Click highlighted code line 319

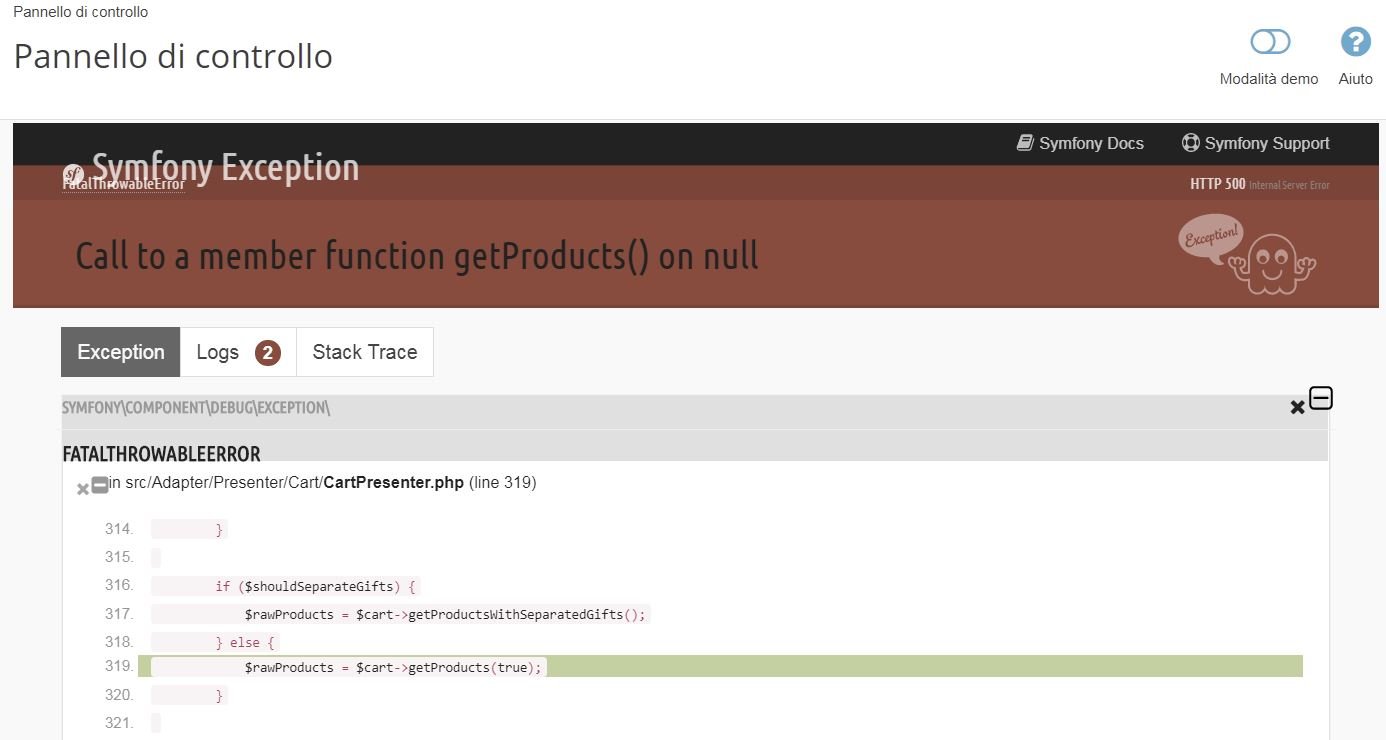click(720, 667)
